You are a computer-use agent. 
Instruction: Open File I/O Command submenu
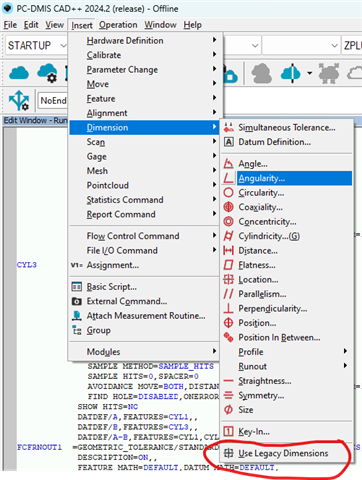tap(145, 250)
